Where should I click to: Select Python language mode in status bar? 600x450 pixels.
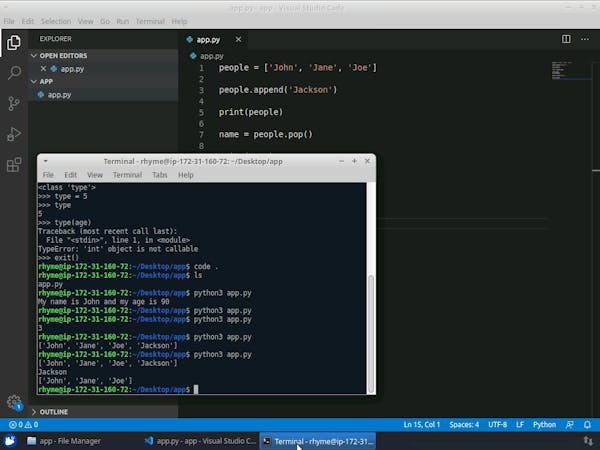click(x=544, y=425)
